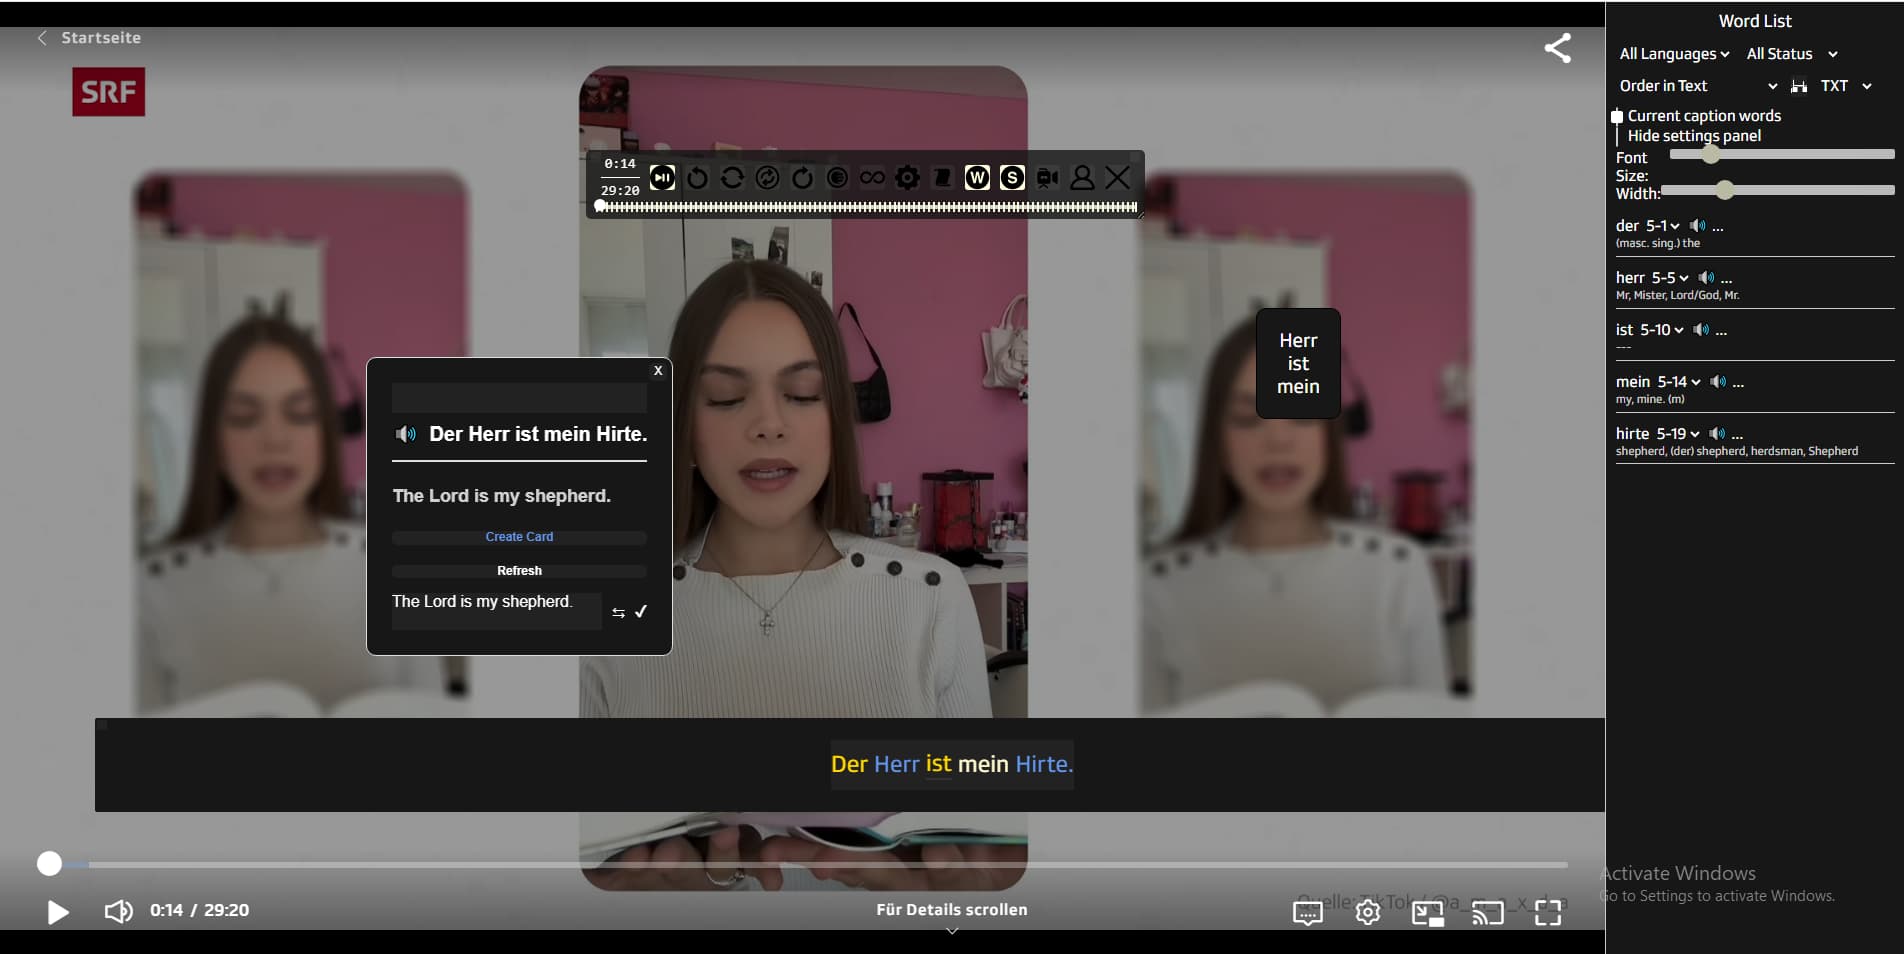Toggle the W word list button
The height and width of the screenshot is (954, 1904).
977,178
